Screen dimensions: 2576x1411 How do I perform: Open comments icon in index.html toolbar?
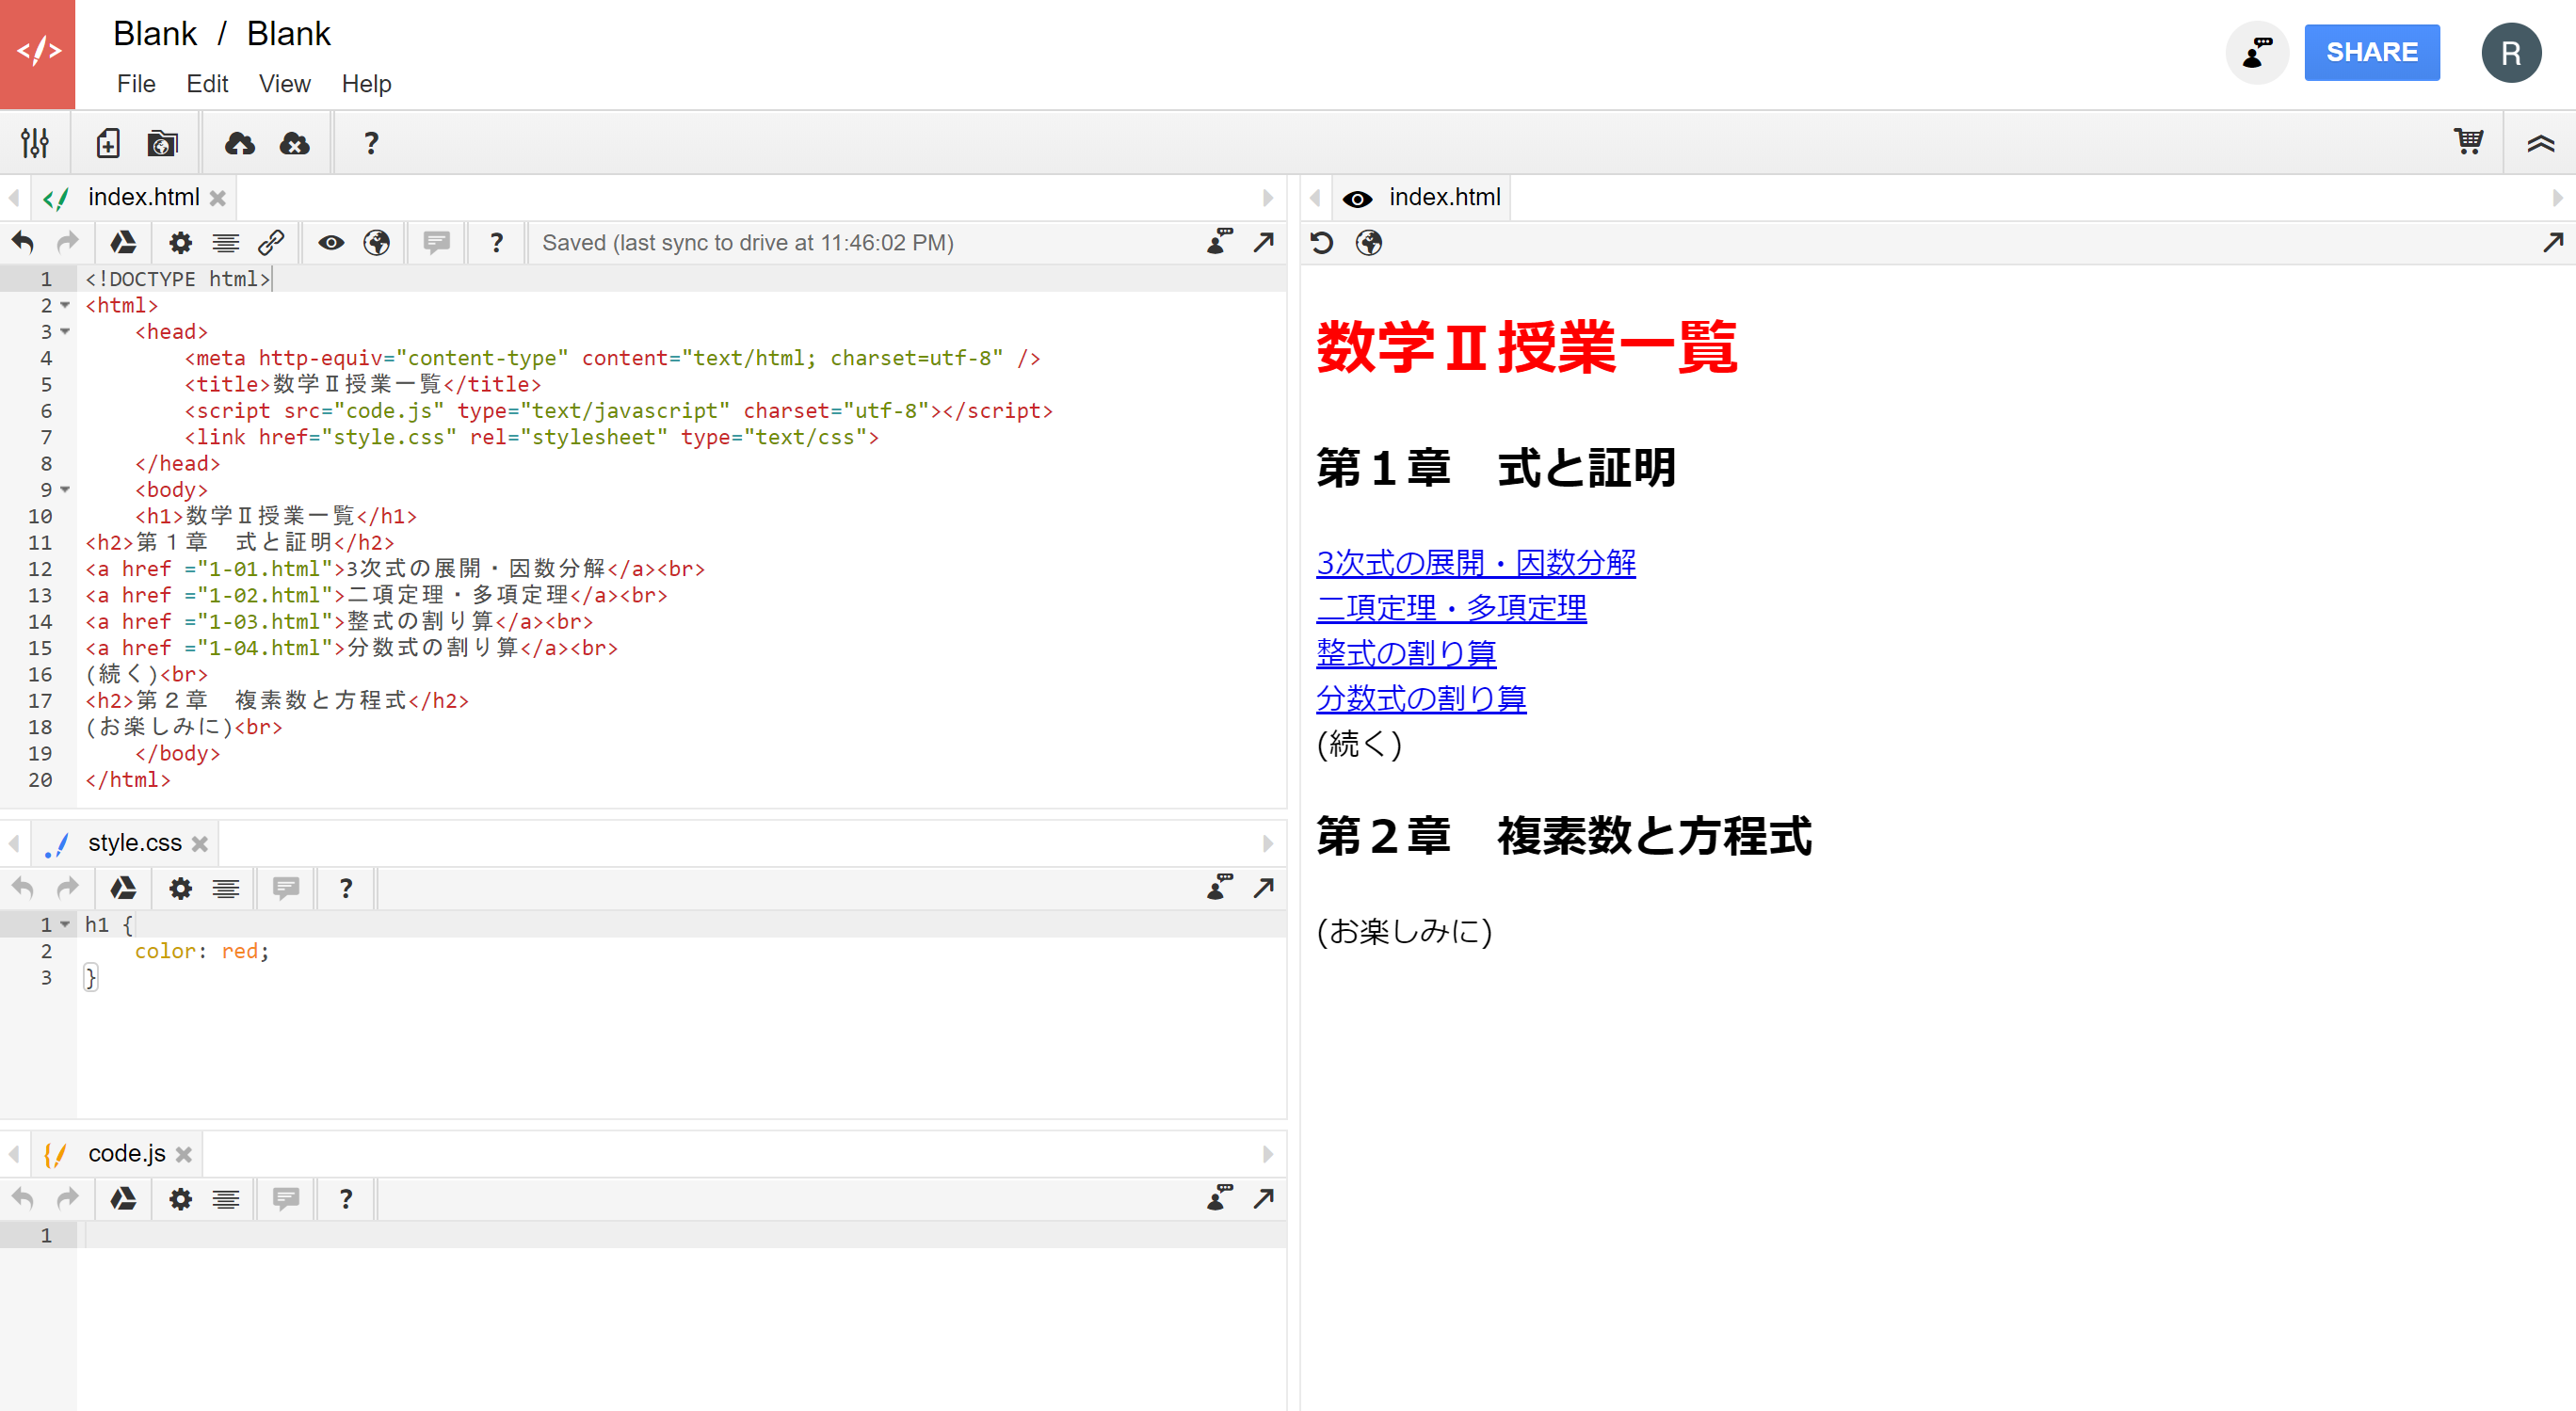tap(436, 242)
